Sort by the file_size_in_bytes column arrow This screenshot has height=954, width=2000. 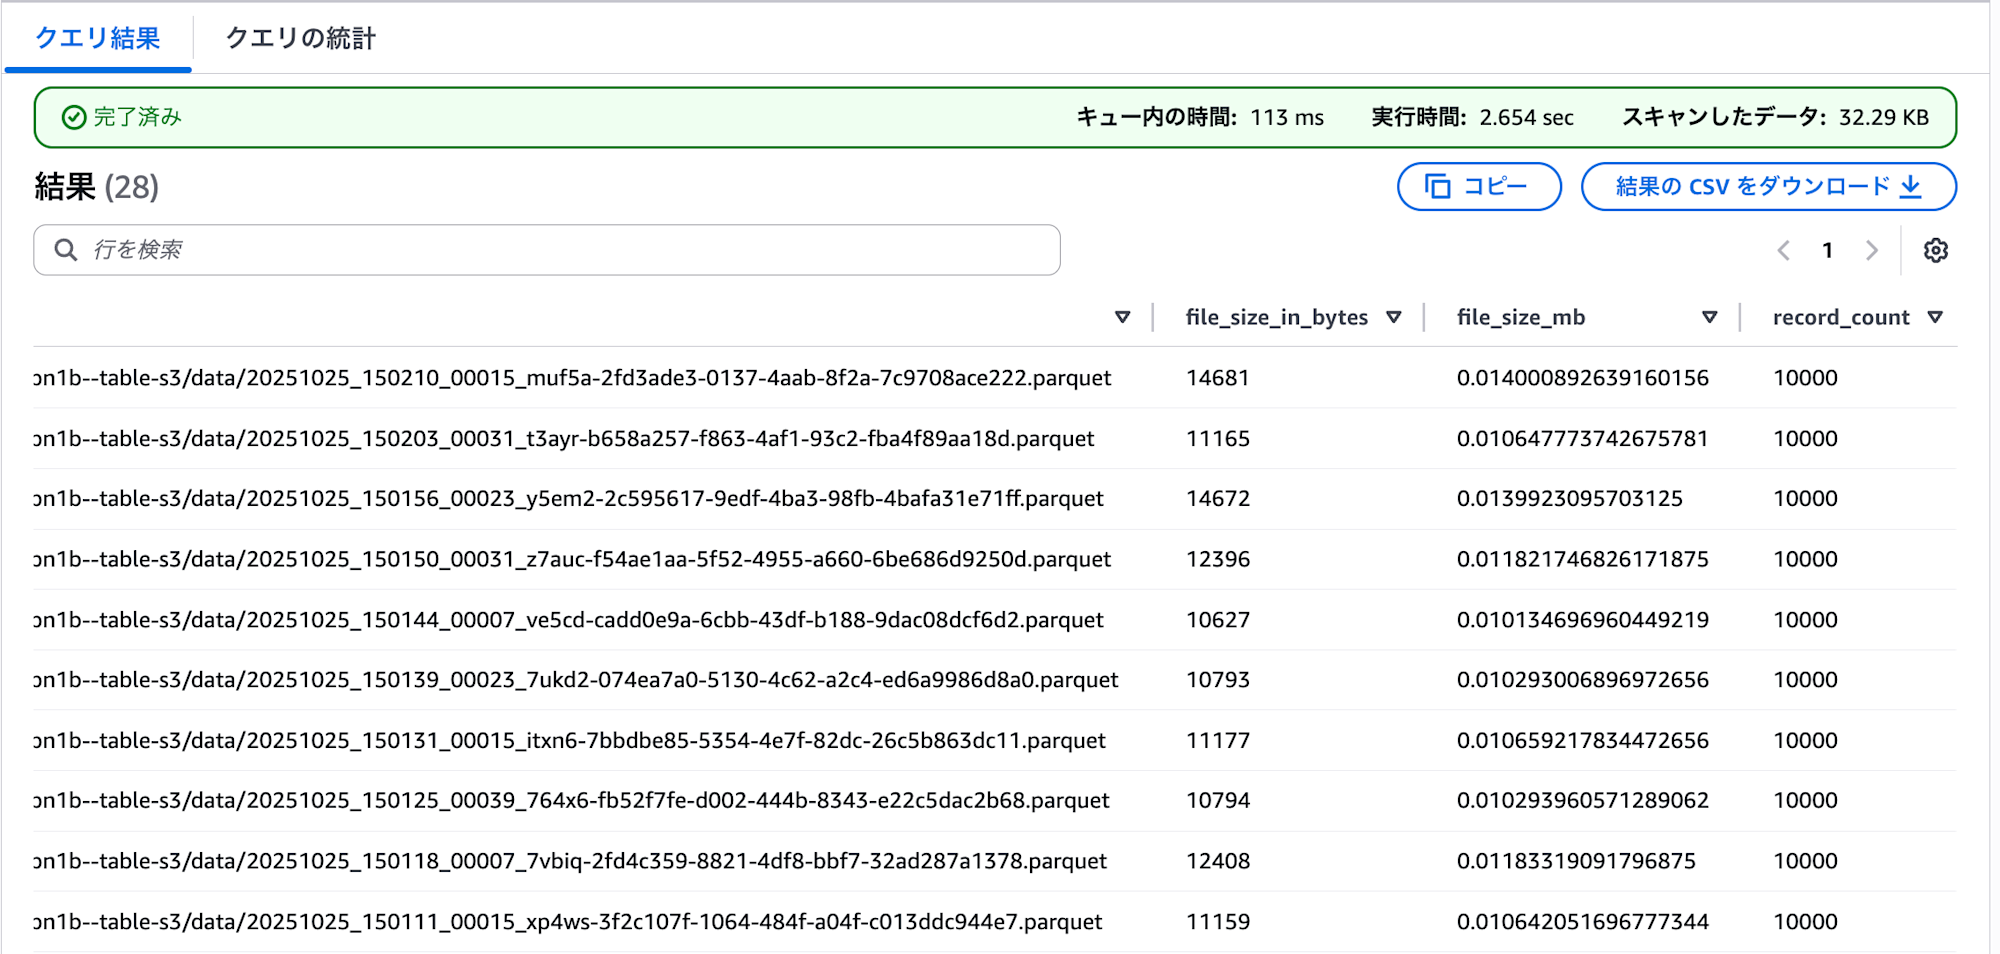click(1393, 317)
